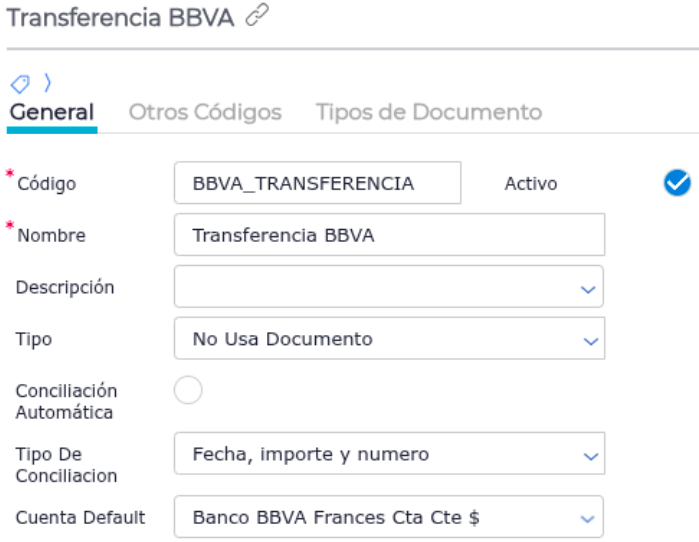This screenshot has height=542, width=699.
Task: Go to the Tipos de Documento tab
Action: click(428, 112)
